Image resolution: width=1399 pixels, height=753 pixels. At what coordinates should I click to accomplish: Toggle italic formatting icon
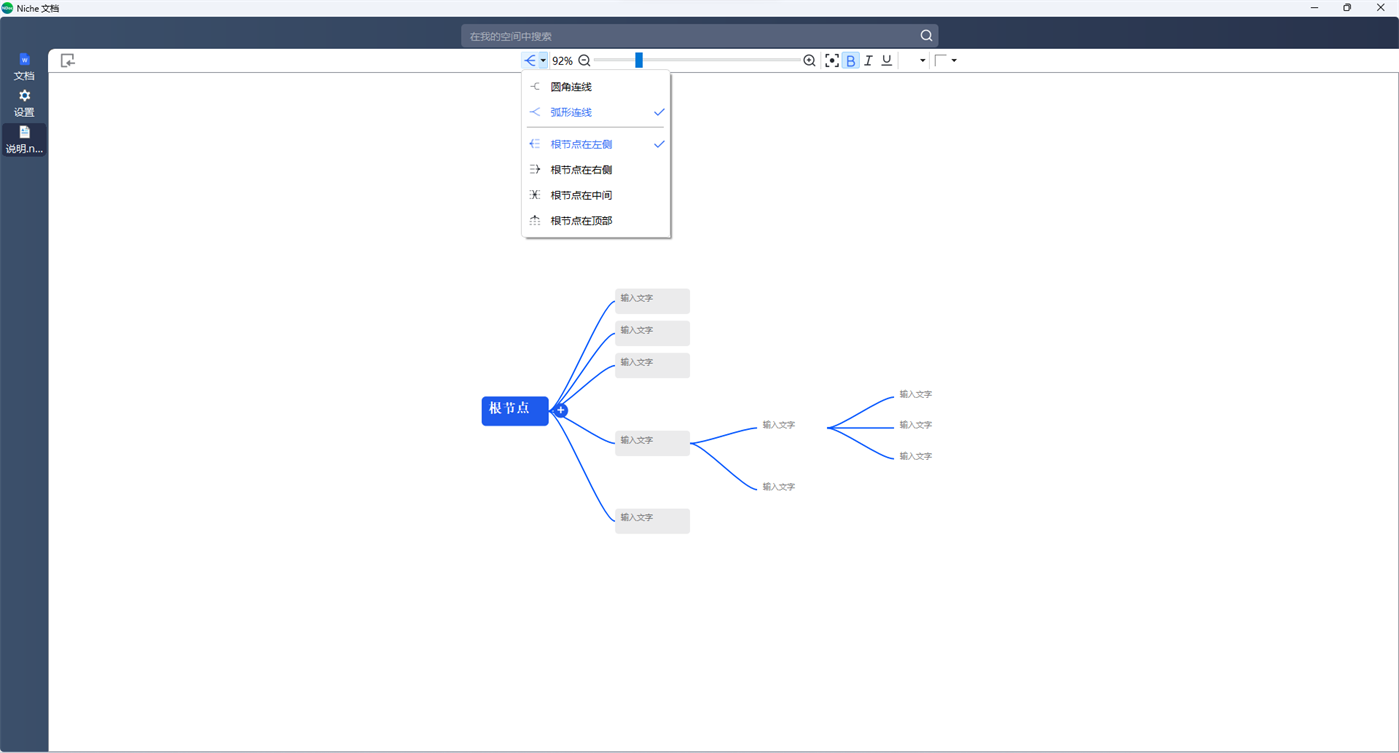(868, 60)
